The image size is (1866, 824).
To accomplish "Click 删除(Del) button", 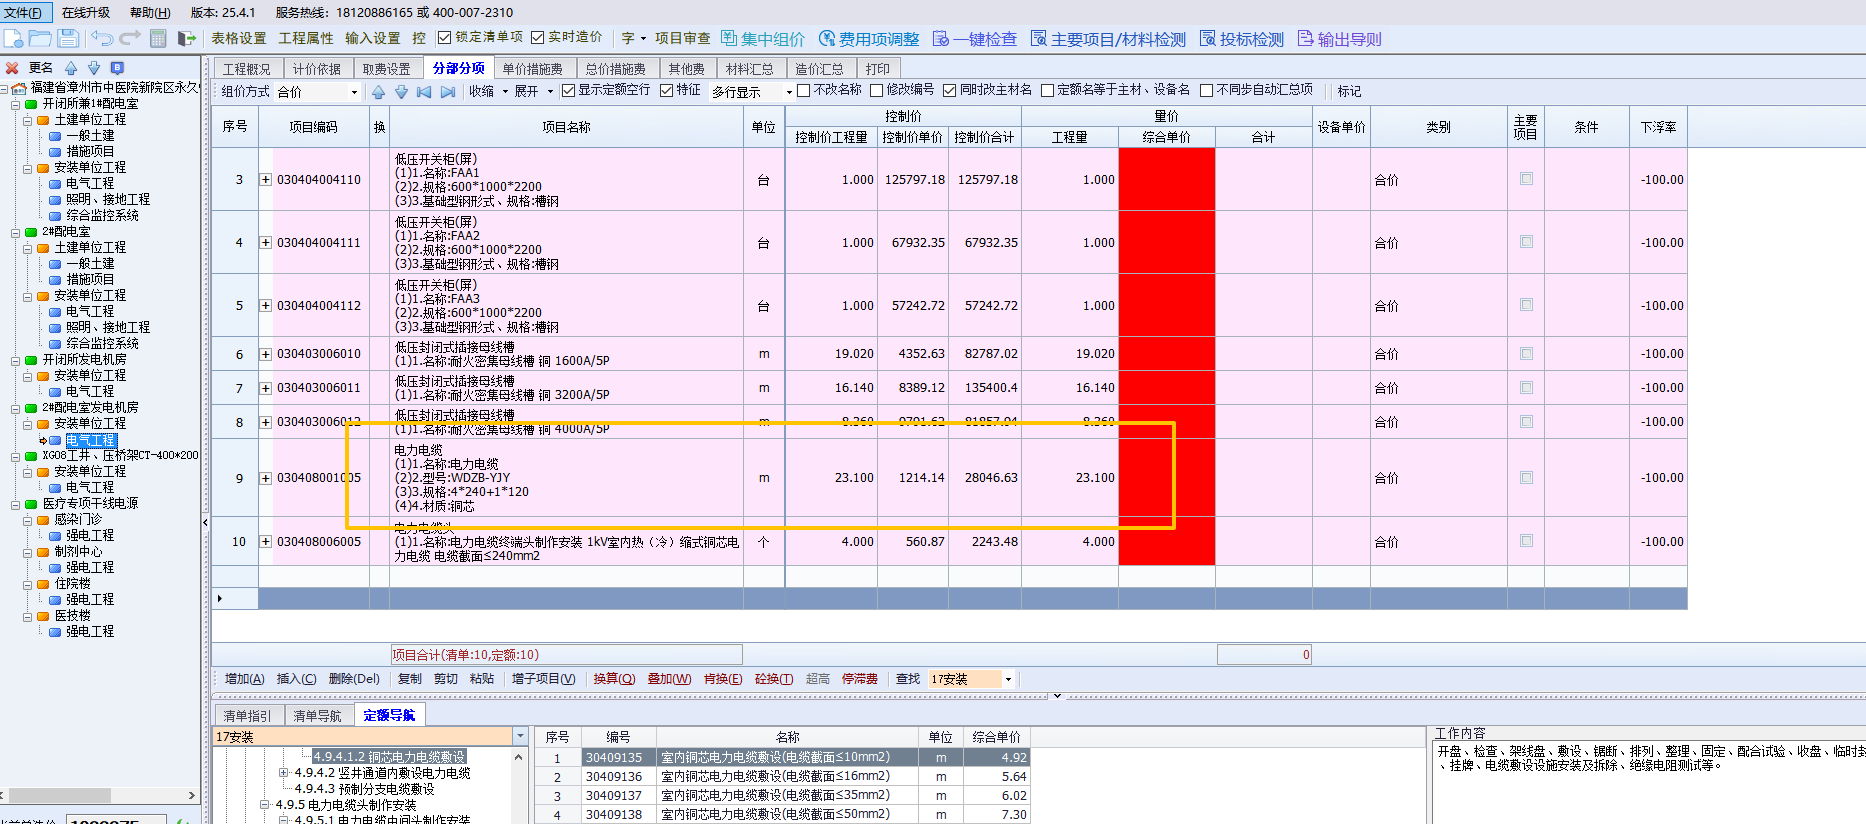I will [354, 679].
